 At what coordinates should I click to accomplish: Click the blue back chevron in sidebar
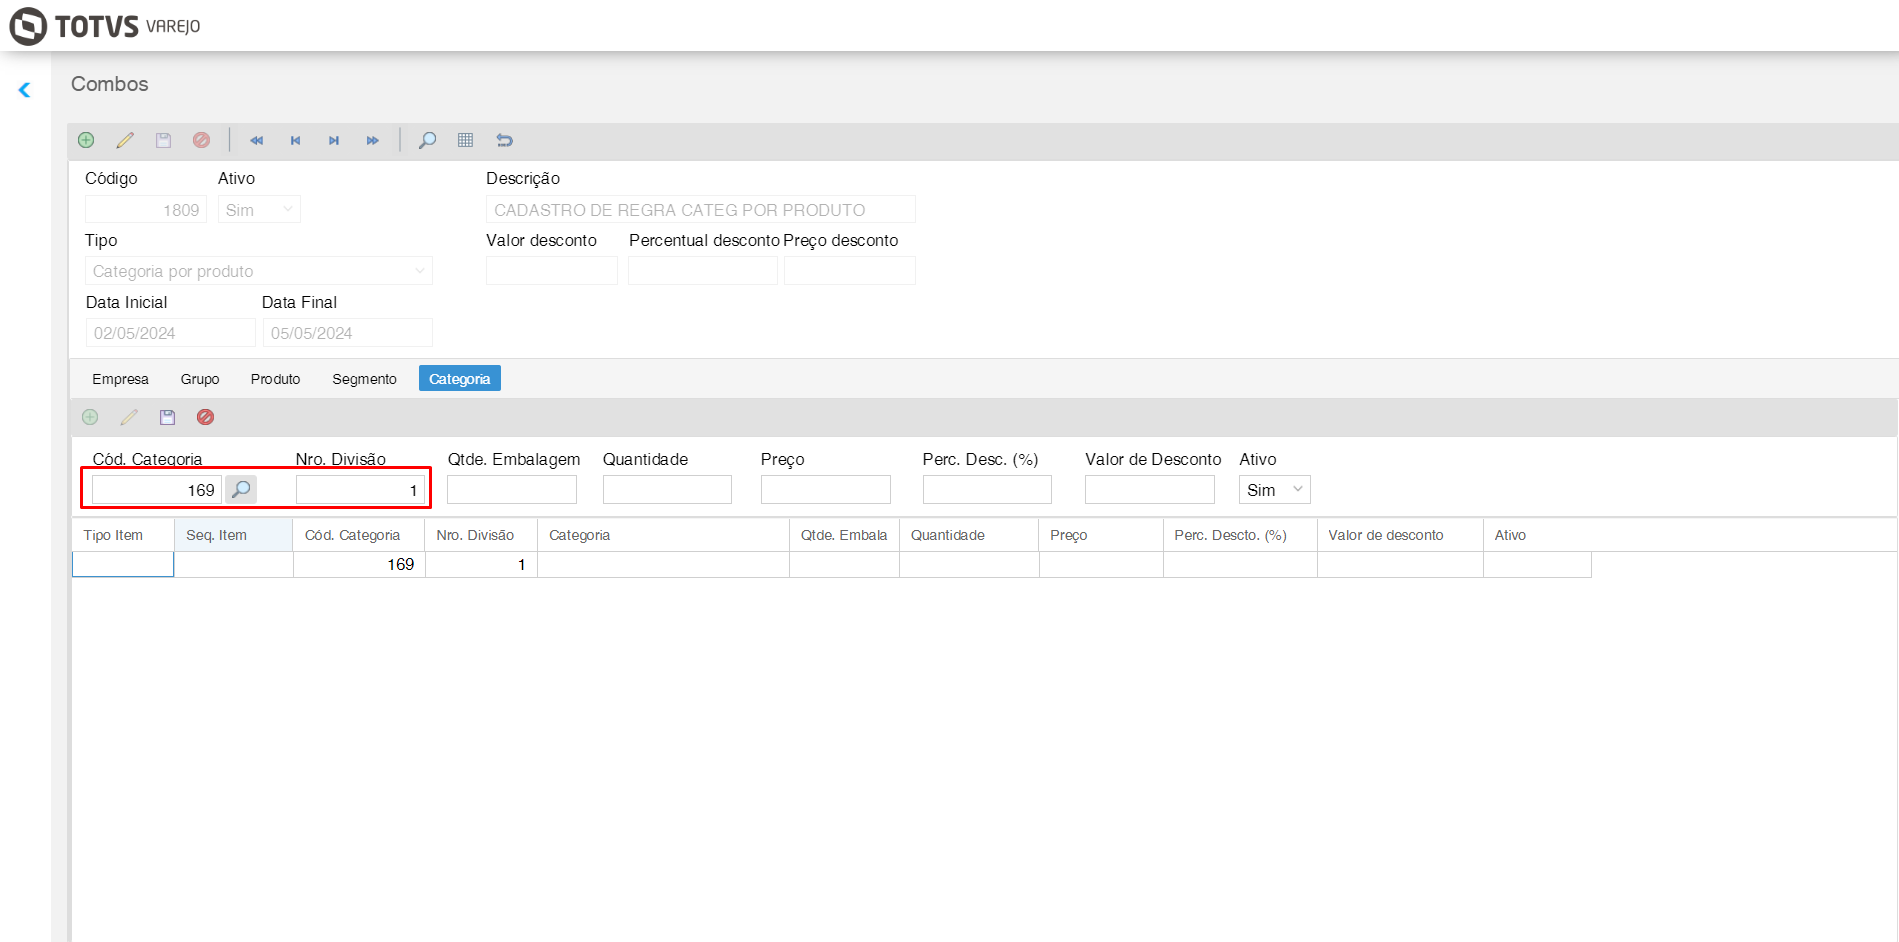coord(25,90)
